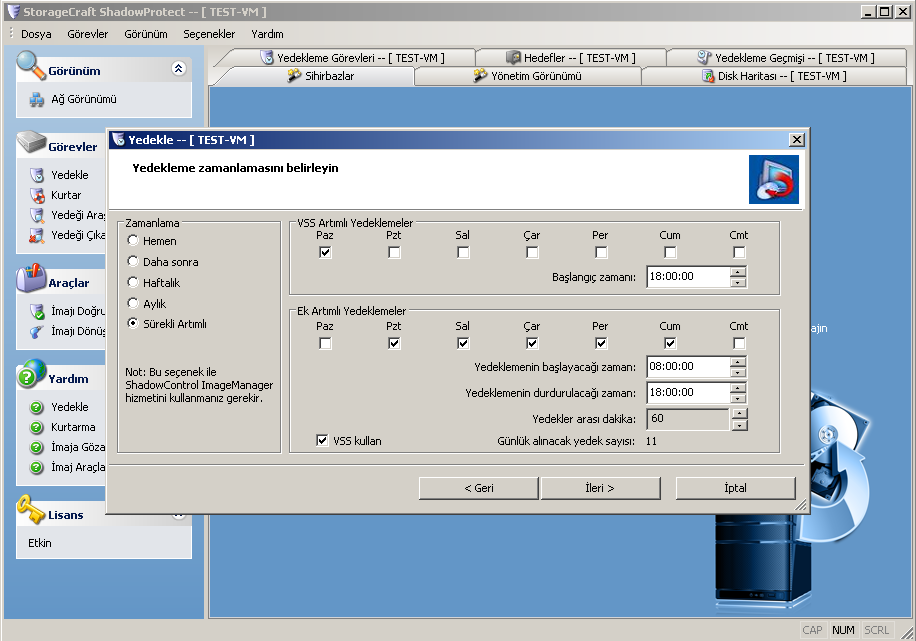The height and width of the screenshot is (641, 916).
Task: Click the Yardım globe panel icon
Action: [x=31, y=373]
